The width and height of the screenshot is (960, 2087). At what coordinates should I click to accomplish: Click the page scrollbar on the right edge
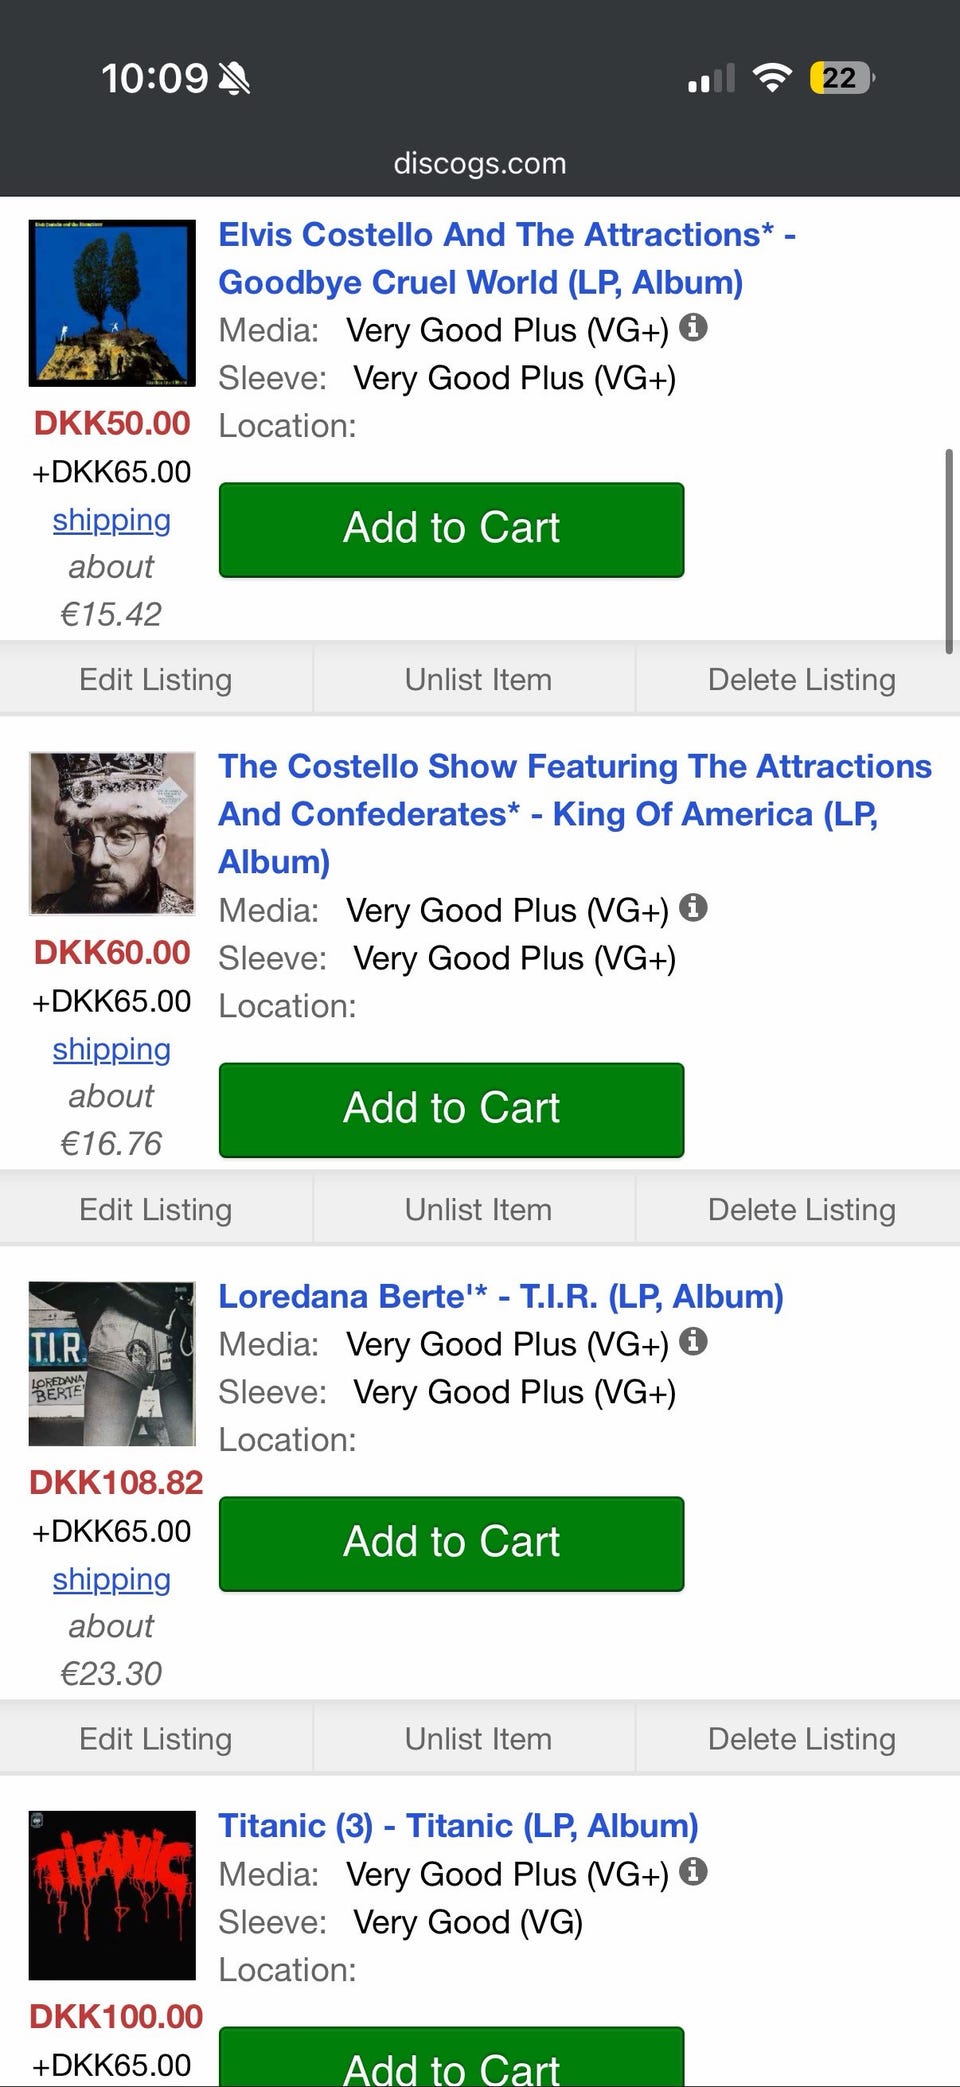click(x=948, y=551)
